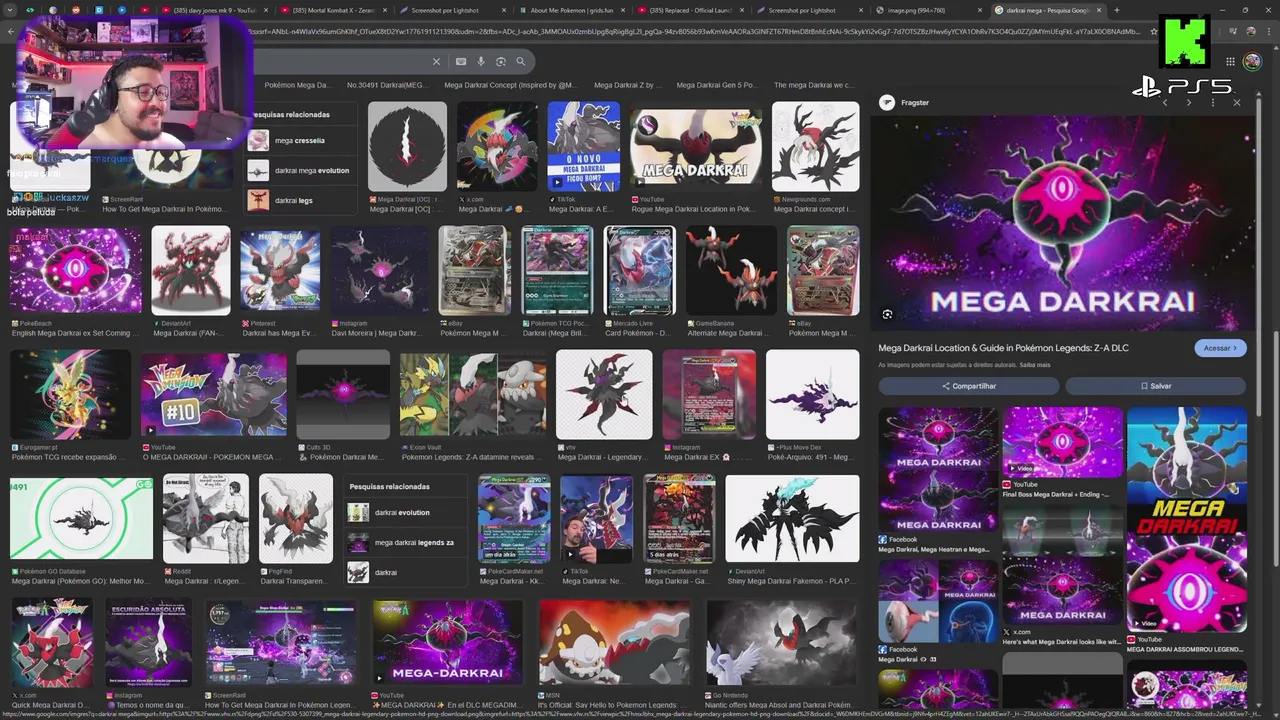Image resolution: width=1280 pixels, height=720 pixels.
Task: Click the Fragster source logo
Action: 886,102
